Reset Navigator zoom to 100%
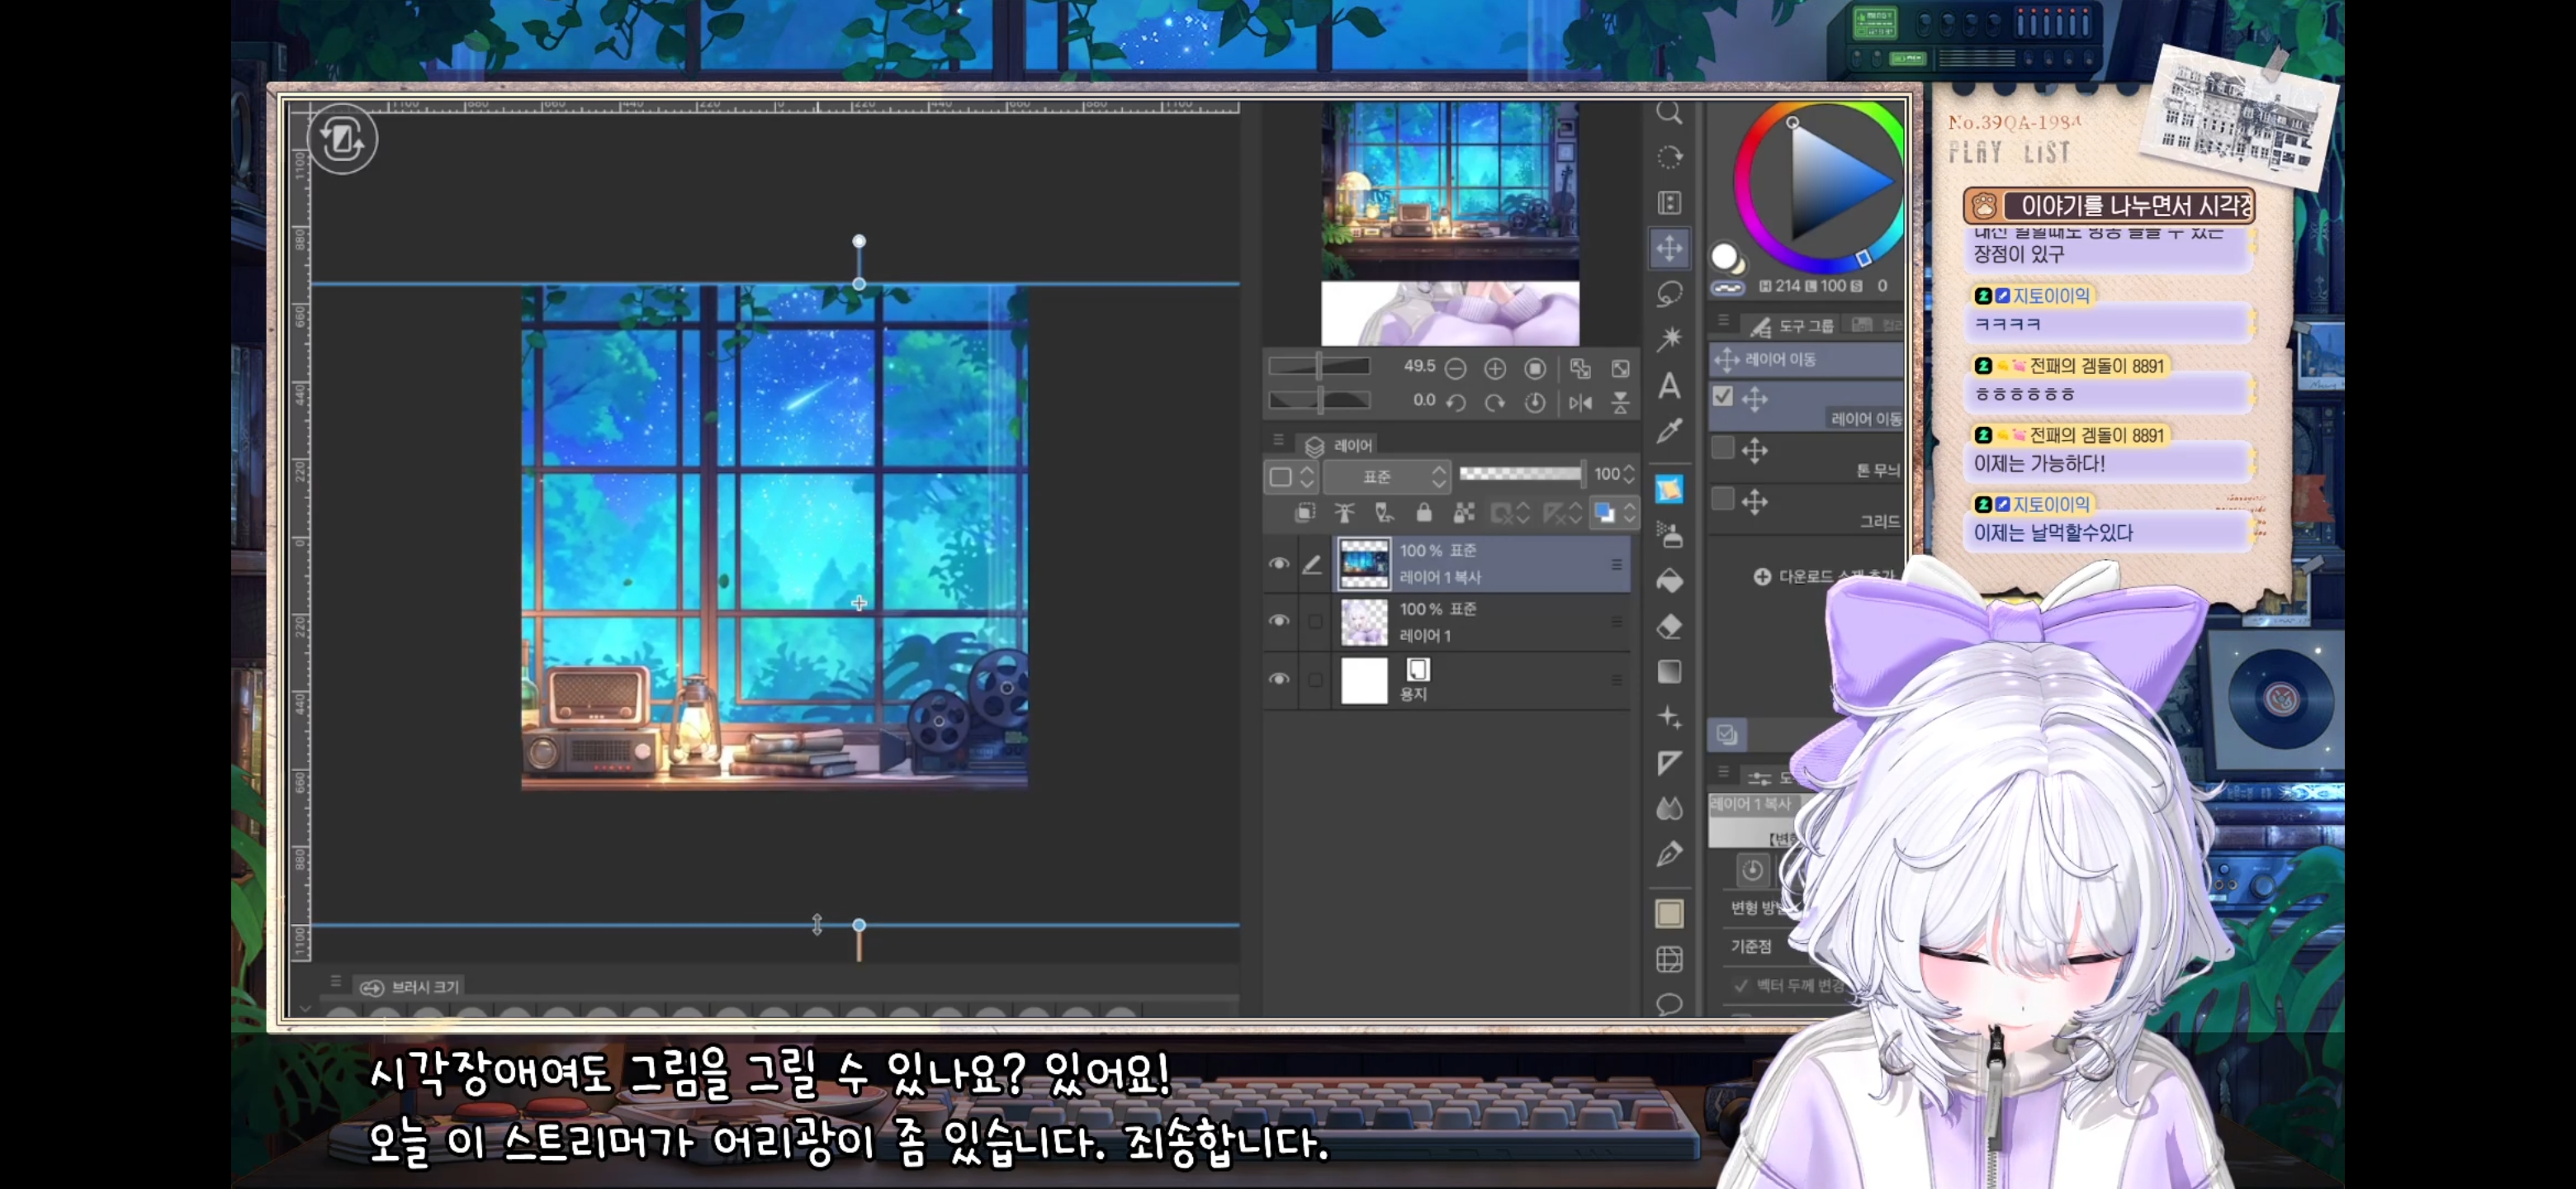This screenshot has height=1189, width=2576. 1535,369
